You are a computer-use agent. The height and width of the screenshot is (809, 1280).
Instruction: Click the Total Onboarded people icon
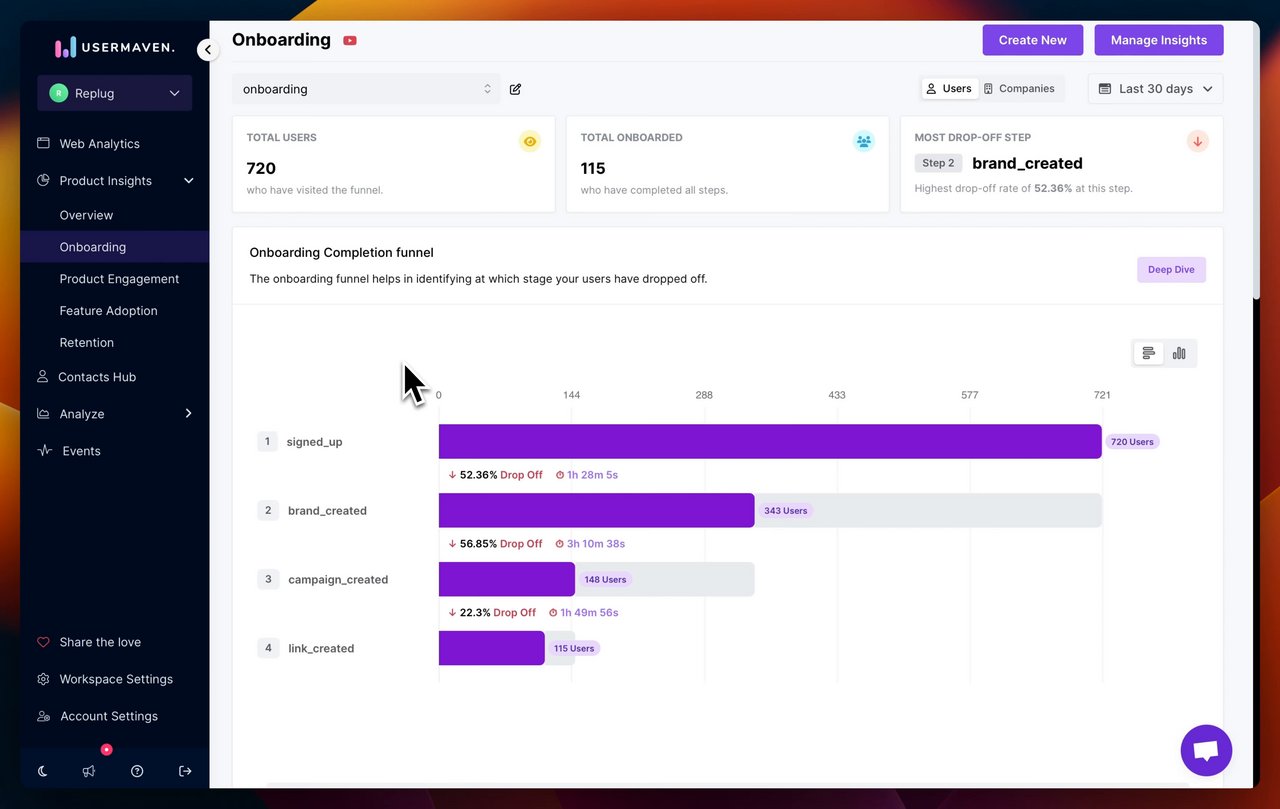point(864,141)
